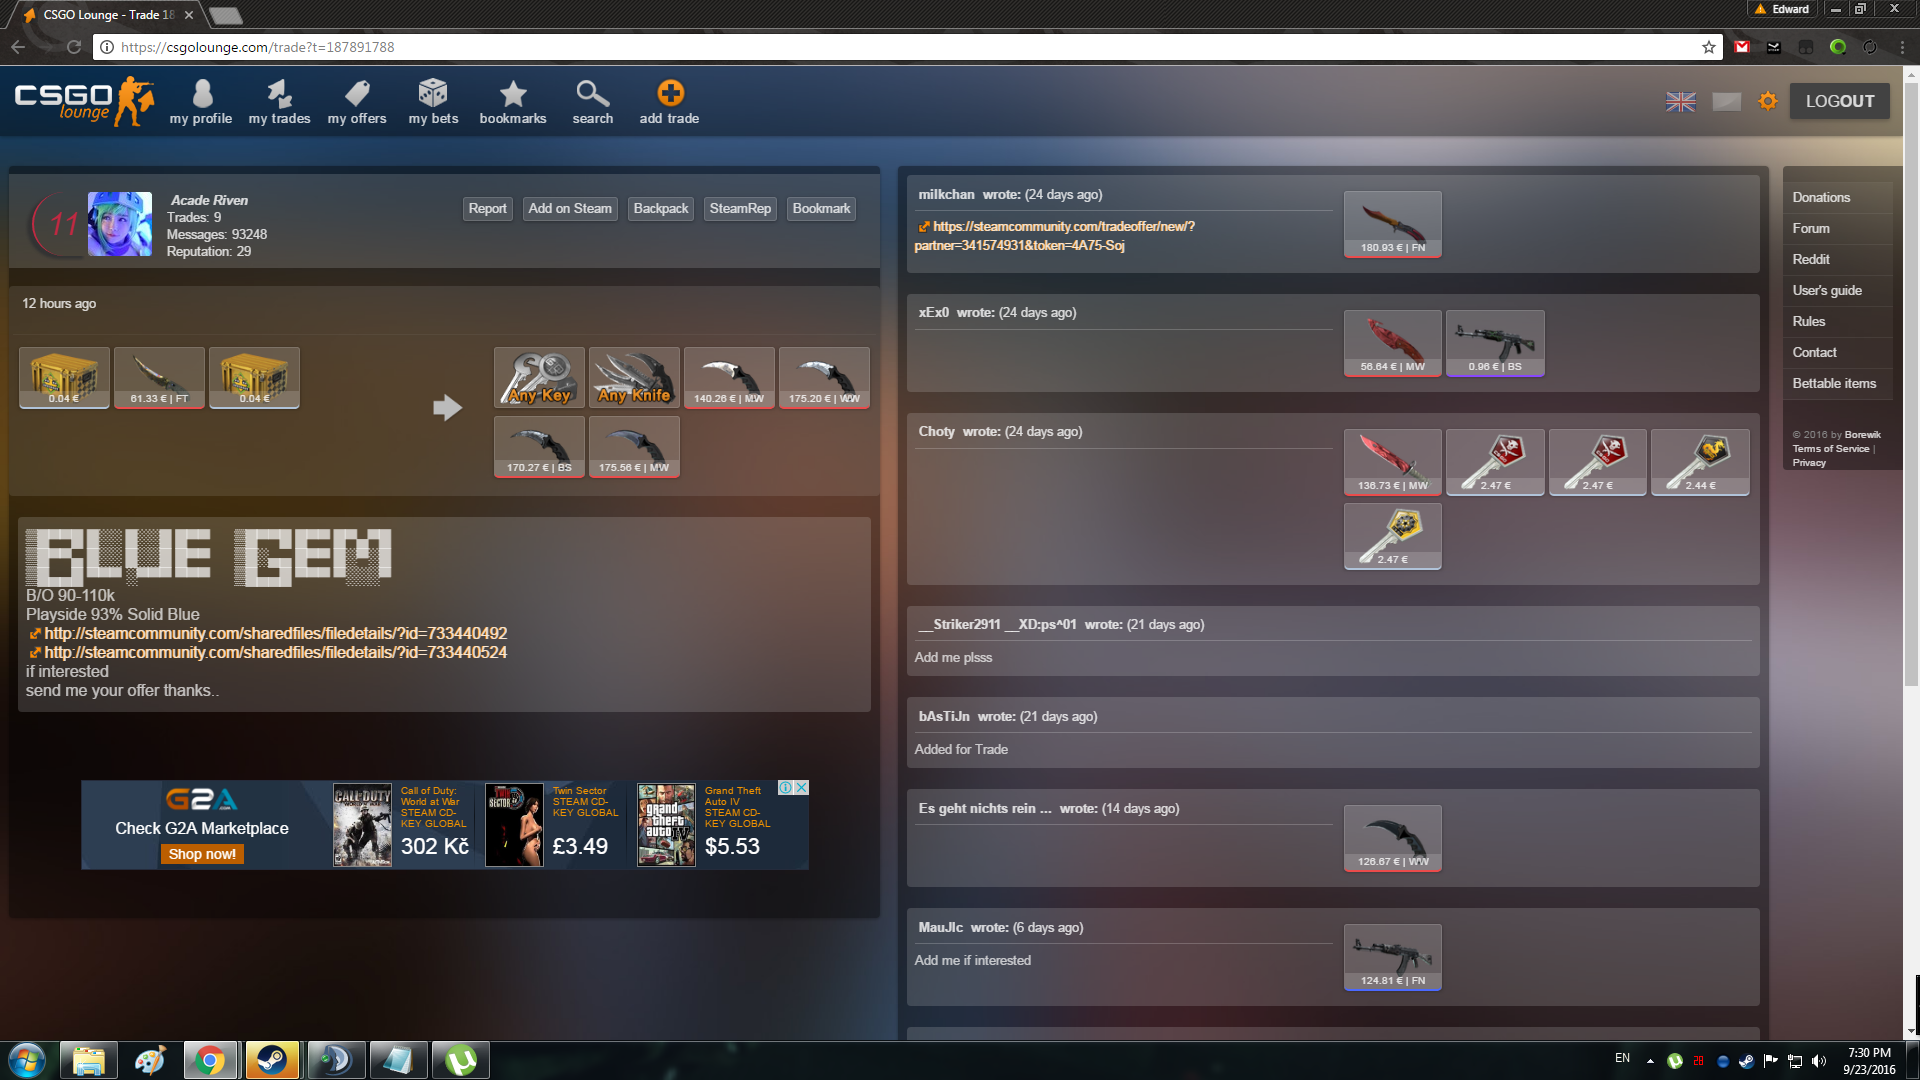Click Add on Steam button

click(x=570, y=208)
